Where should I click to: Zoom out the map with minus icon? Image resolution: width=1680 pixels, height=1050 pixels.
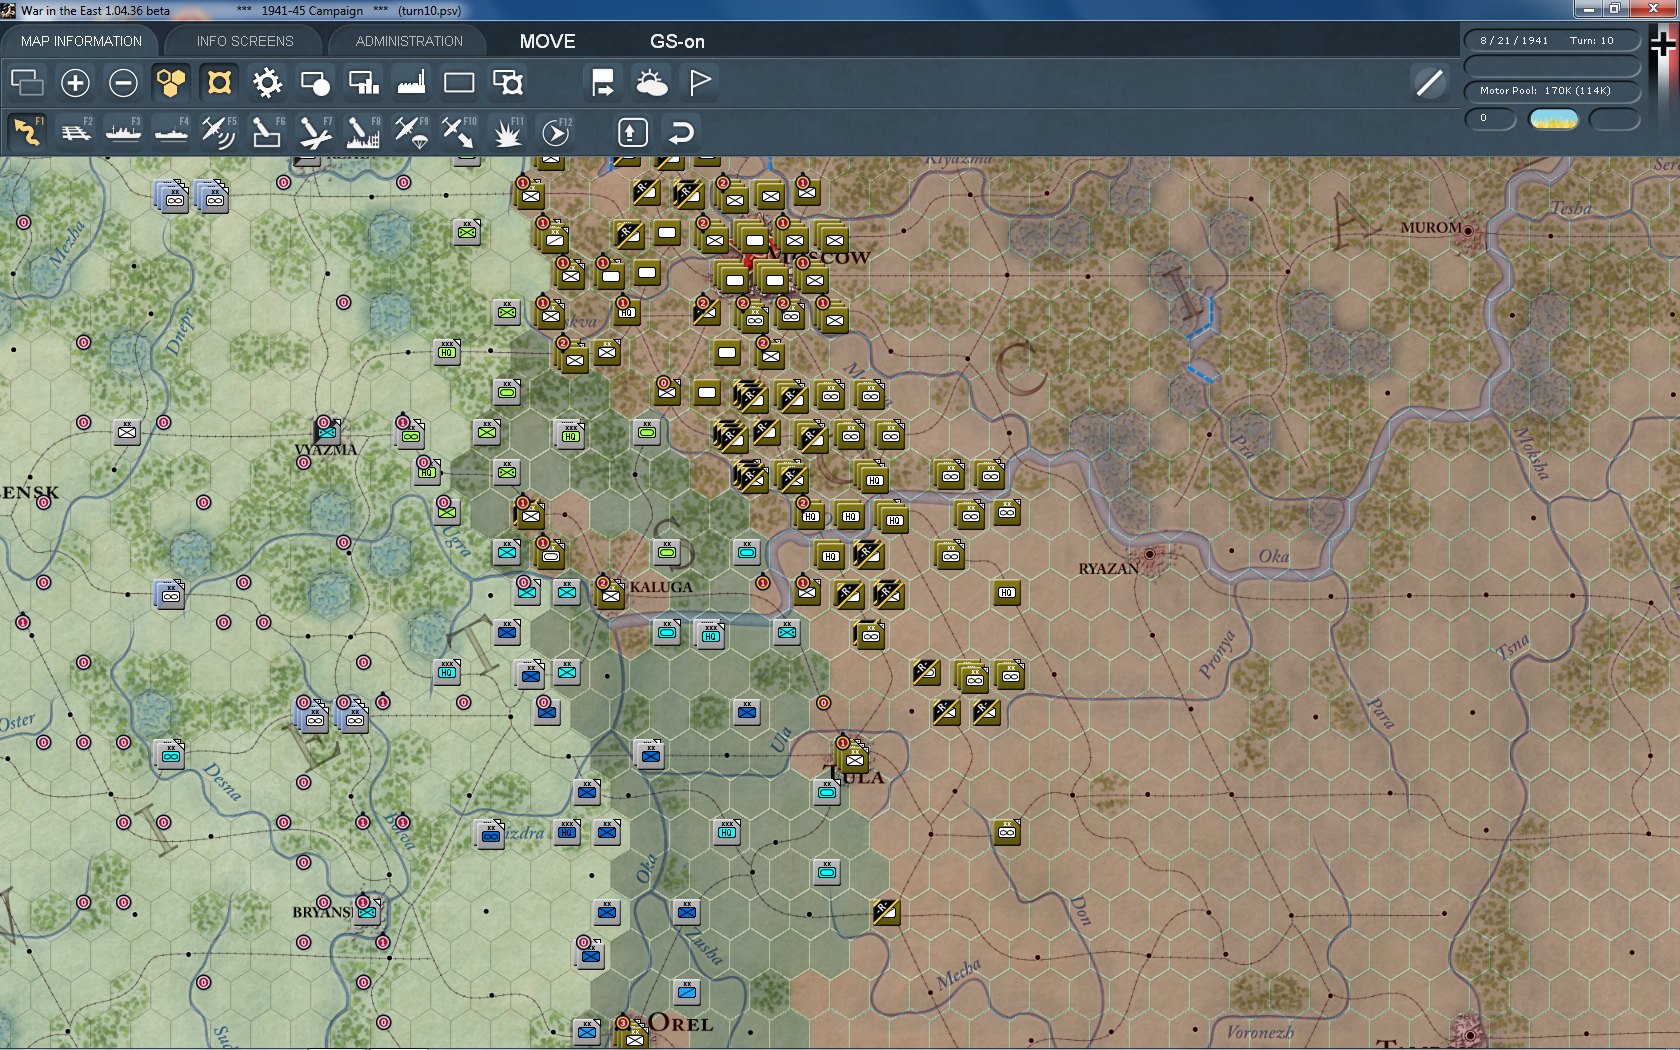(x=123, y=82)
